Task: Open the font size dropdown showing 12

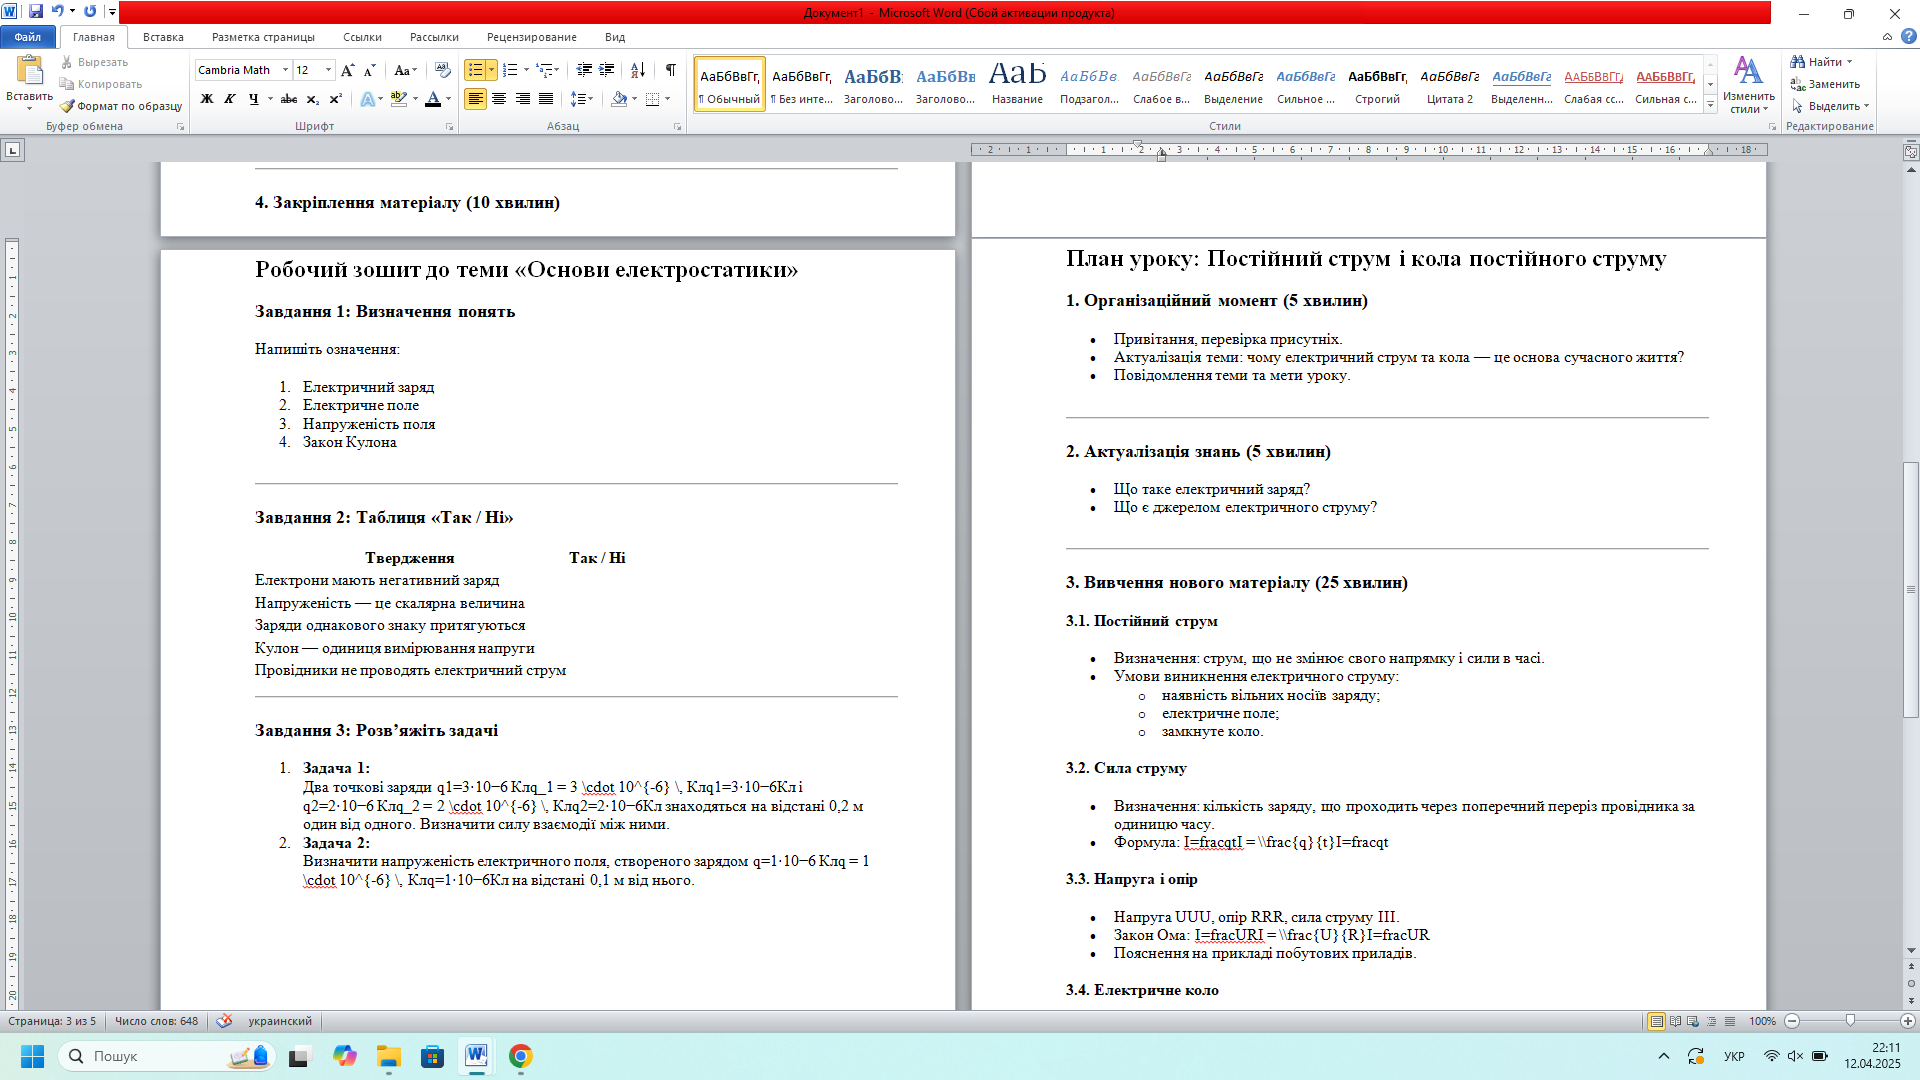Action: [328, 70]
